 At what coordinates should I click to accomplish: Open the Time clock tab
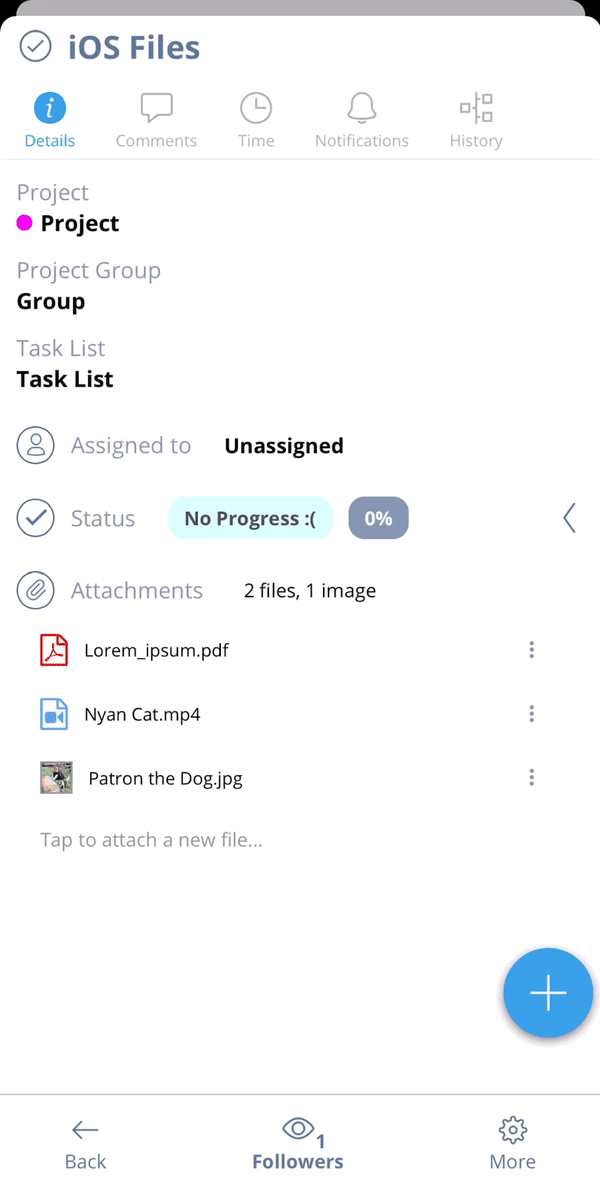pyautogui.click(x=256, y=109)
